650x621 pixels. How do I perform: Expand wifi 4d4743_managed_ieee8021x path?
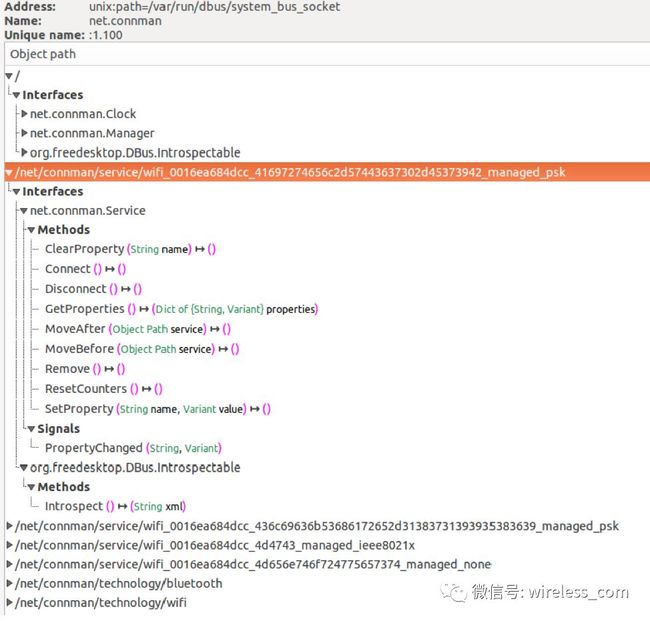[9, 545]
